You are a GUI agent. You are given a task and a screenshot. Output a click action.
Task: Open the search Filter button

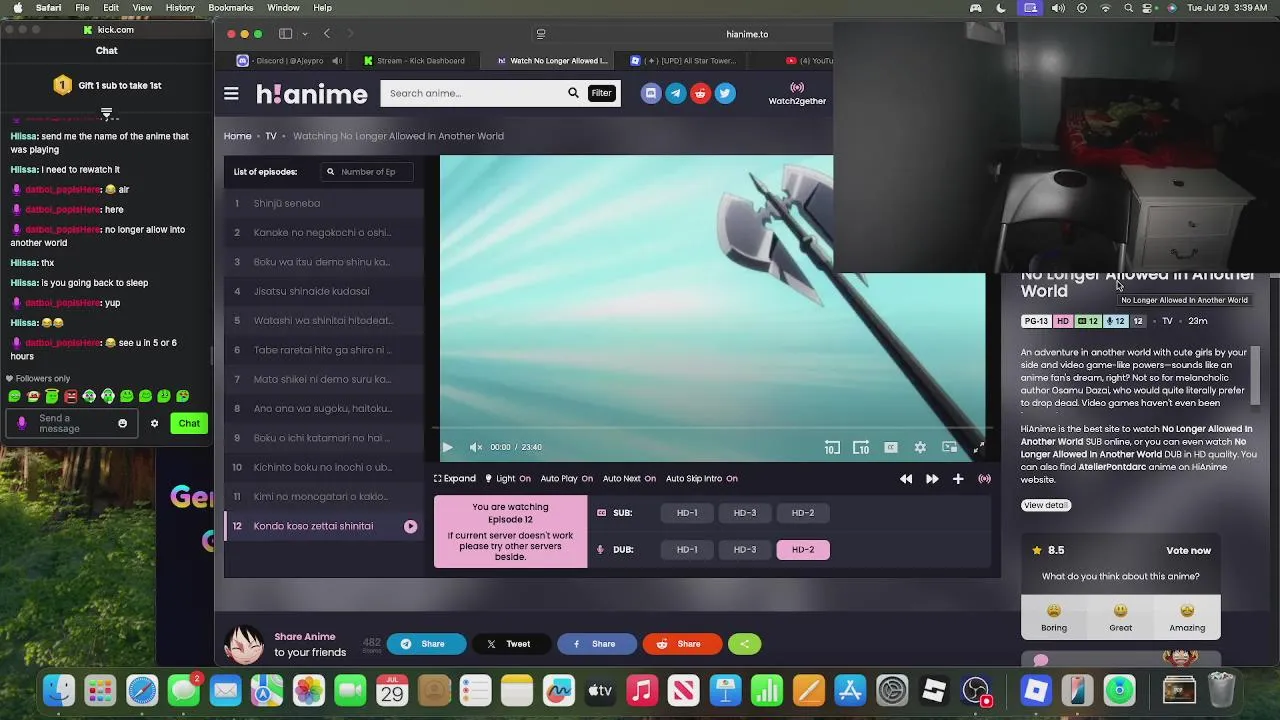point(601,93)
